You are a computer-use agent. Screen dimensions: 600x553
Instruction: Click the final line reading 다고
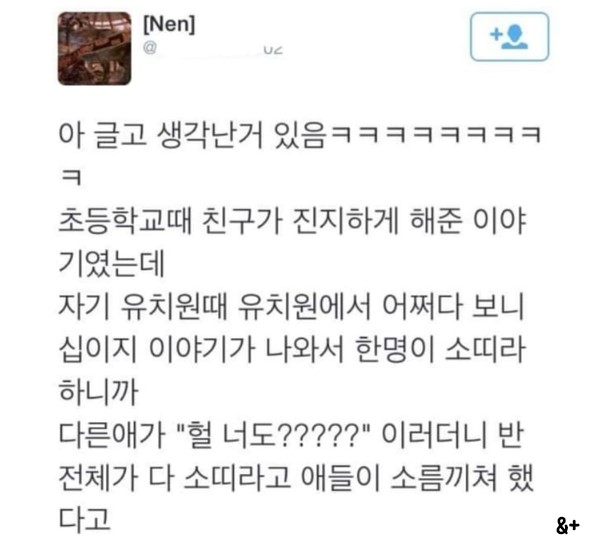(85, 520)
